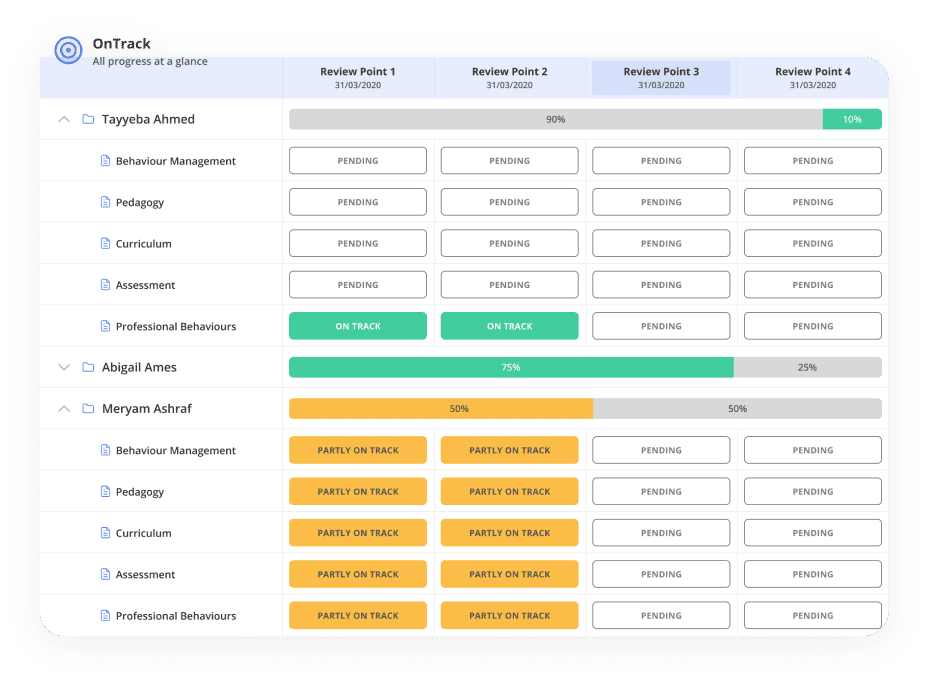Click Abigail Ames's folder icon
This screenshot has height=682, width=929.
pyautogui.click(x=88, y=367)
